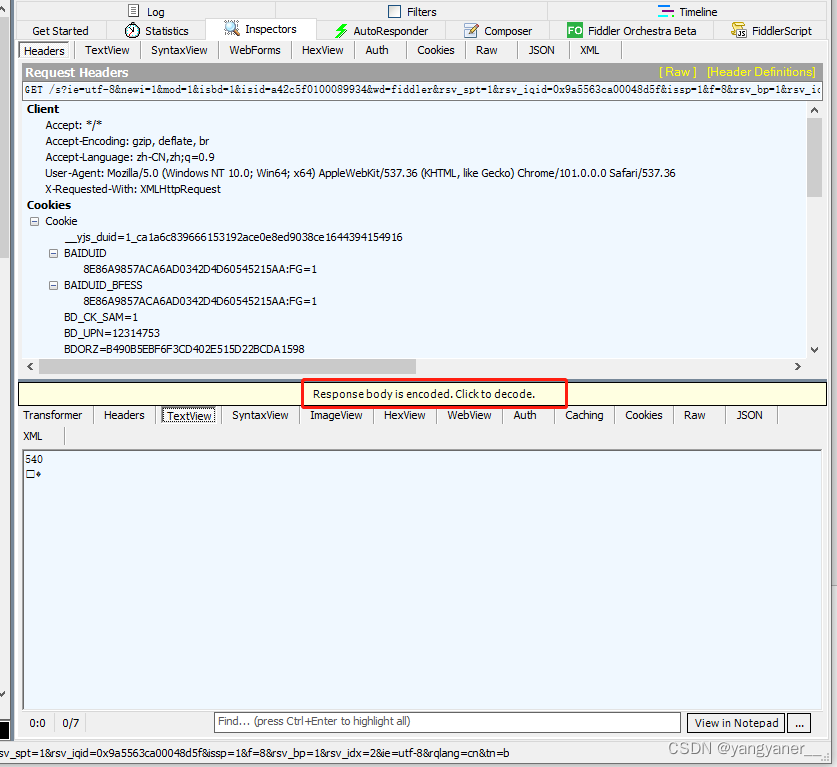The height and width of the screenshot is (767, 837).
Task: Open the Composer tab
Action: (498, 31)
